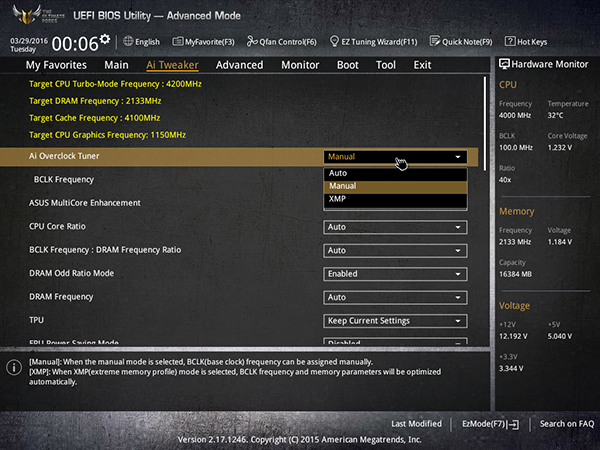Open the Tool tab
The width and height of the screenshot is (600, 450).
click(386, 65)
